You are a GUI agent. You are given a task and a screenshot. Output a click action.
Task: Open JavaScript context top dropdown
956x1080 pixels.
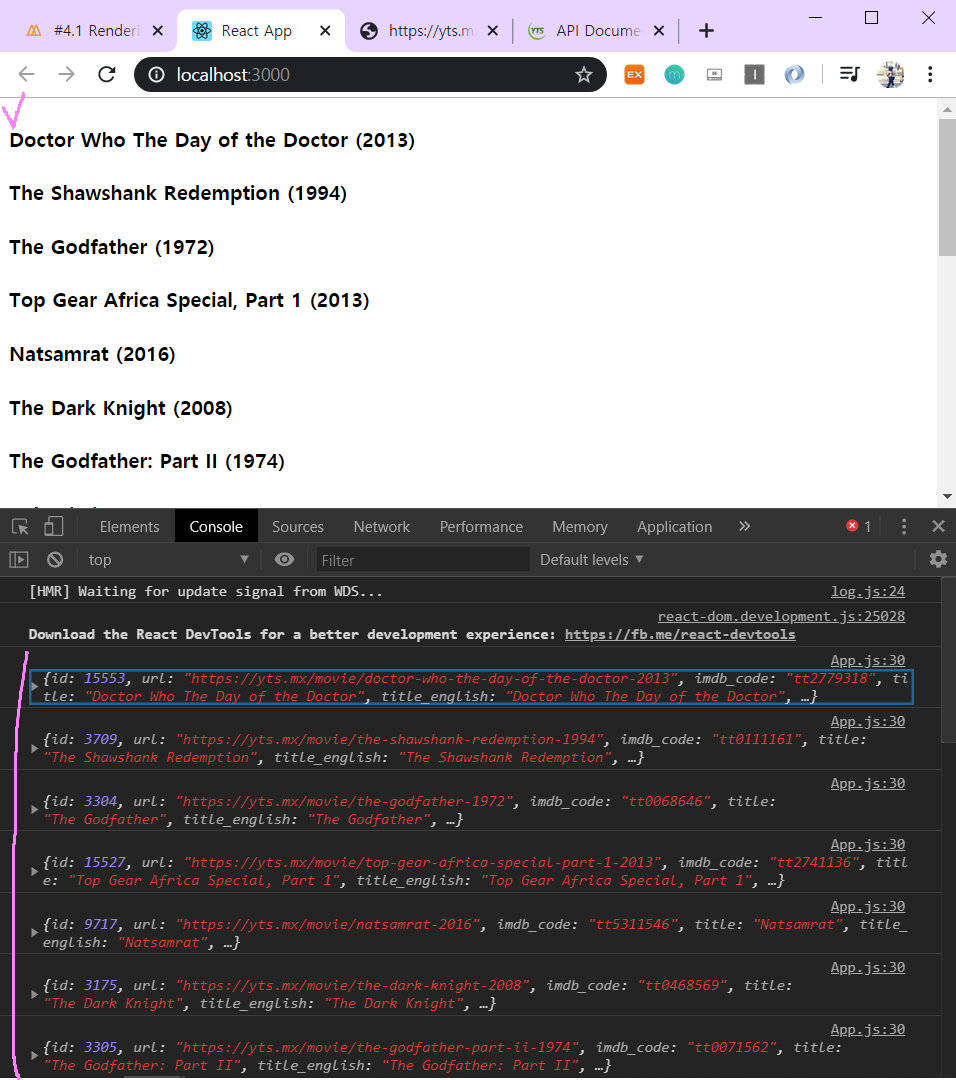pyautogui.click(x=168, y=560)
